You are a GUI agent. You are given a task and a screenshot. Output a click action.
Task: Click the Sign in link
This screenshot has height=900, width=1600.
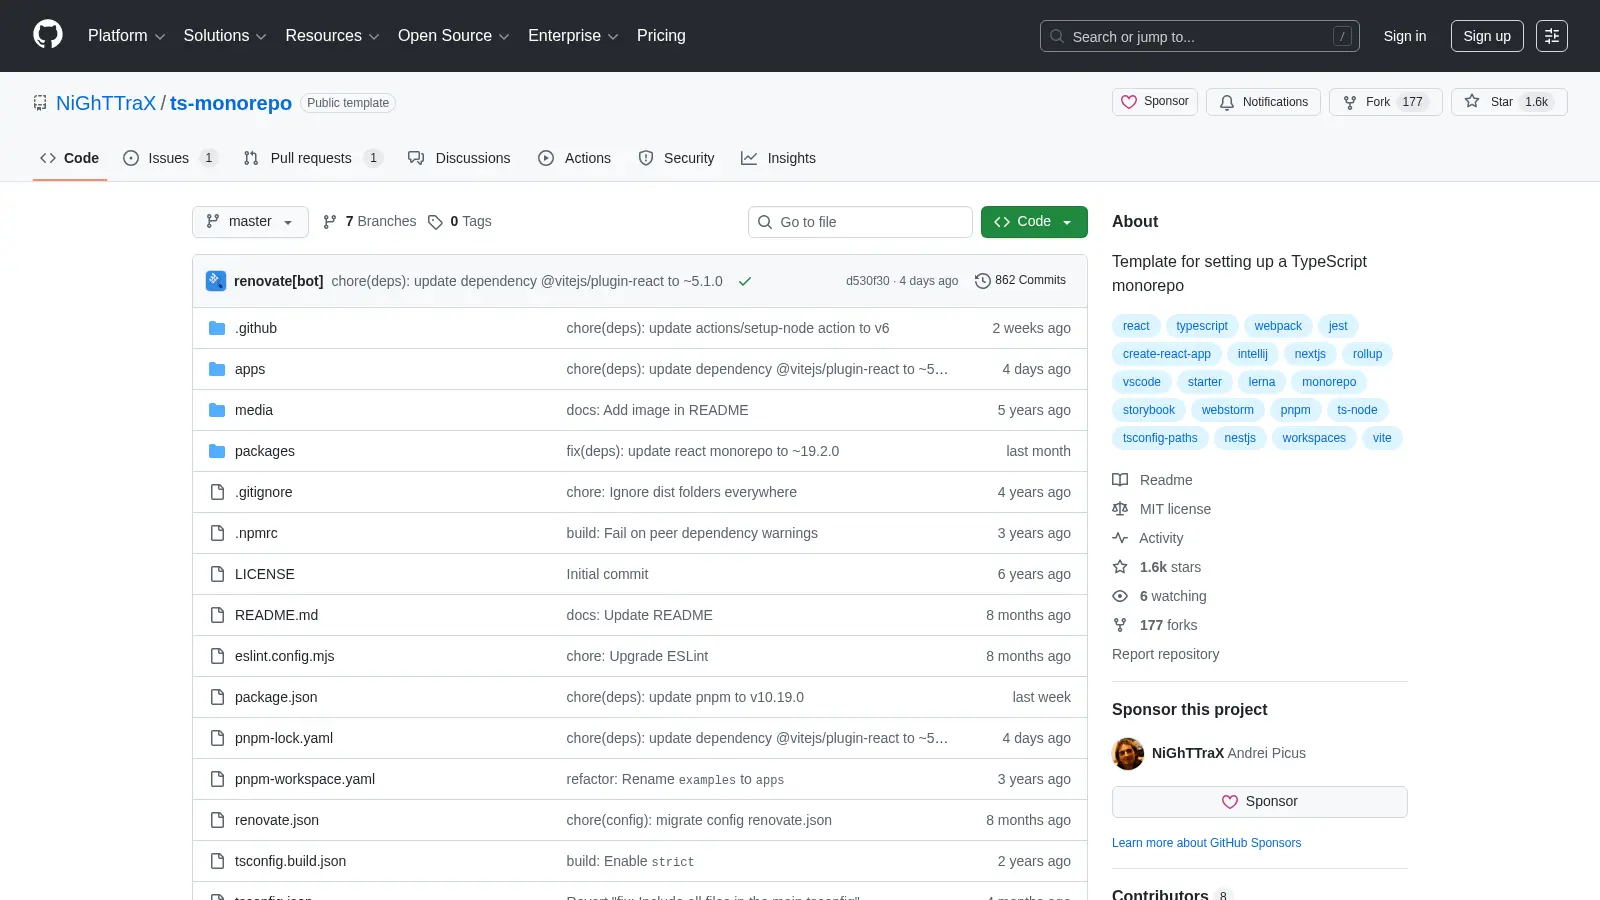click(1405, 36)
